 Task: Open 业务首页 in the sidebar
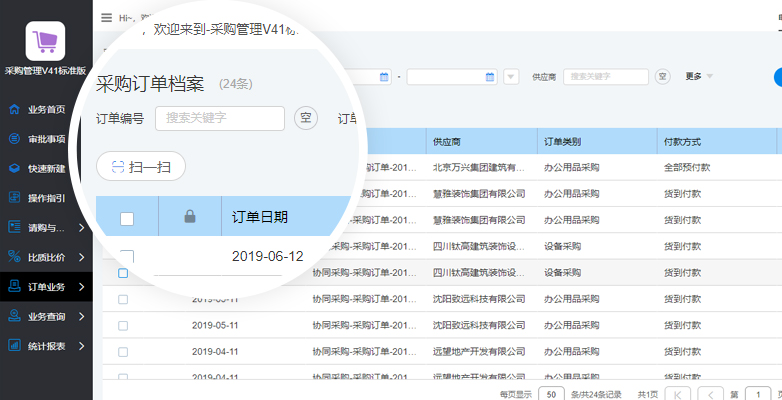coord(46,109)
